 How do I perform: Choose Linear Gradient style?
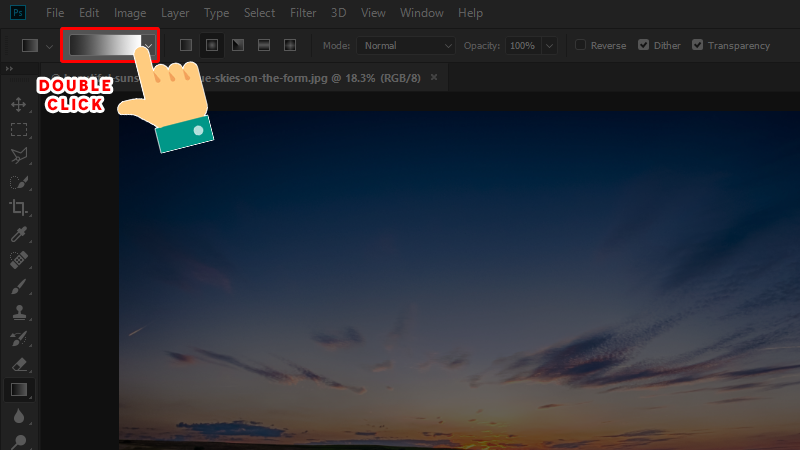point(186,45)
